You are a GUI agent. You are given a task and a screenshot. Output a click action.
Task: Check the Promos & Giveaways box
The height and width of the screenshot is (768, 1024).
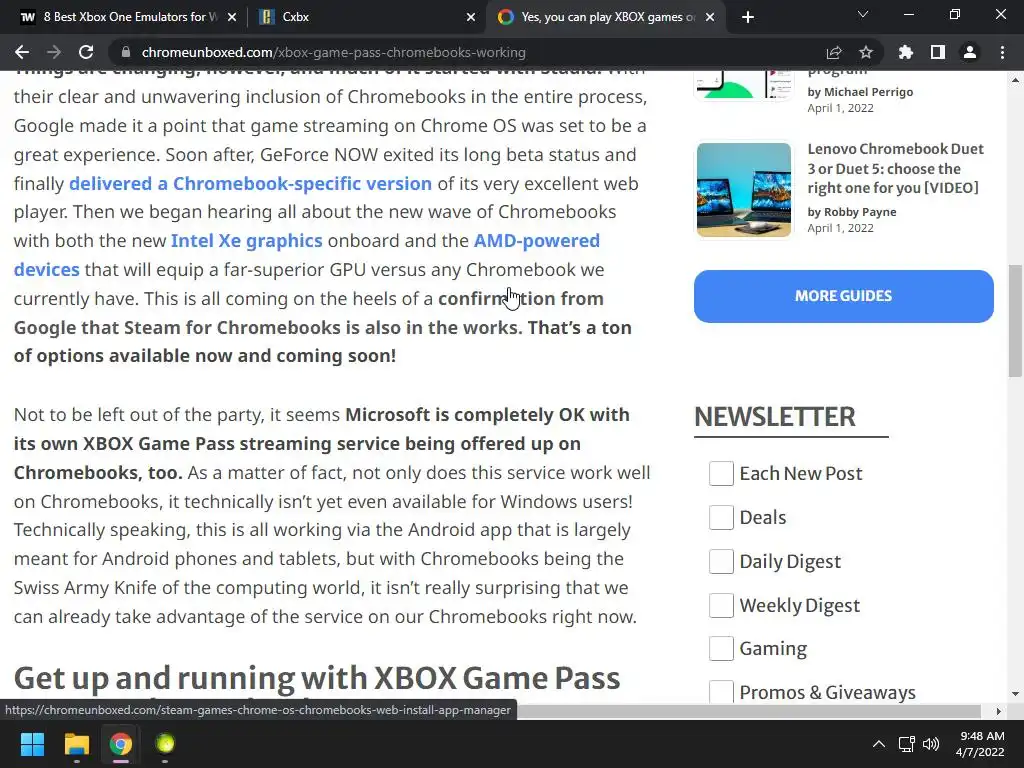pyautogui.click(x=721, y=692)
